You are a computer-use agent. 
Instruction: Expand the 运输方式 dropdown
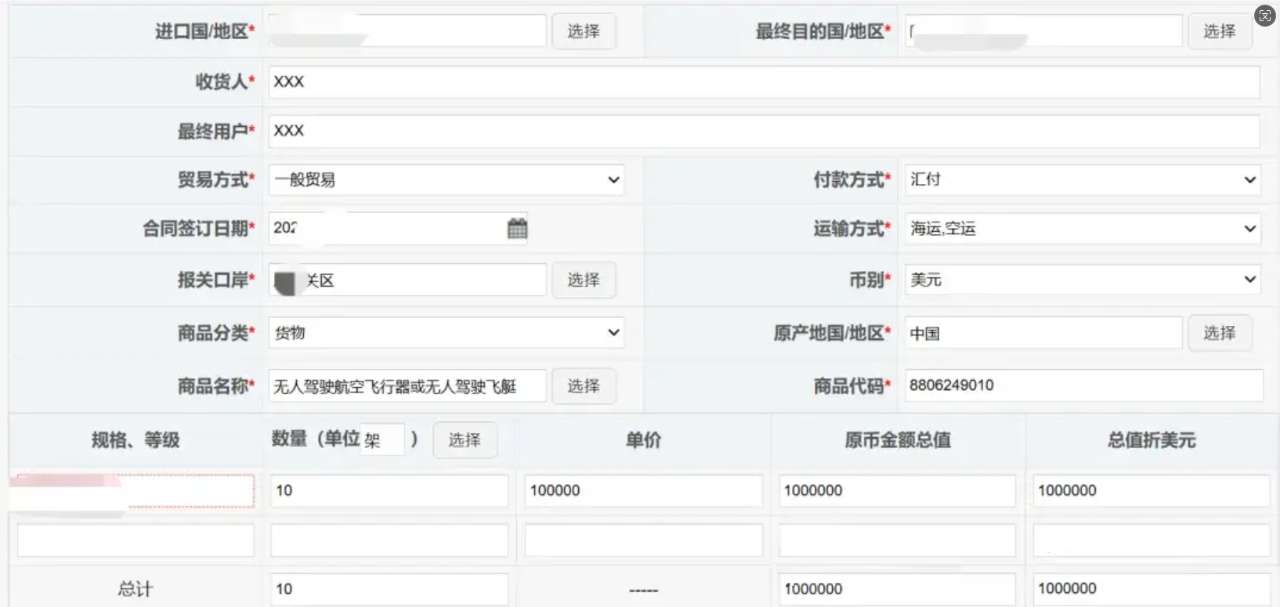[1082, 229]
